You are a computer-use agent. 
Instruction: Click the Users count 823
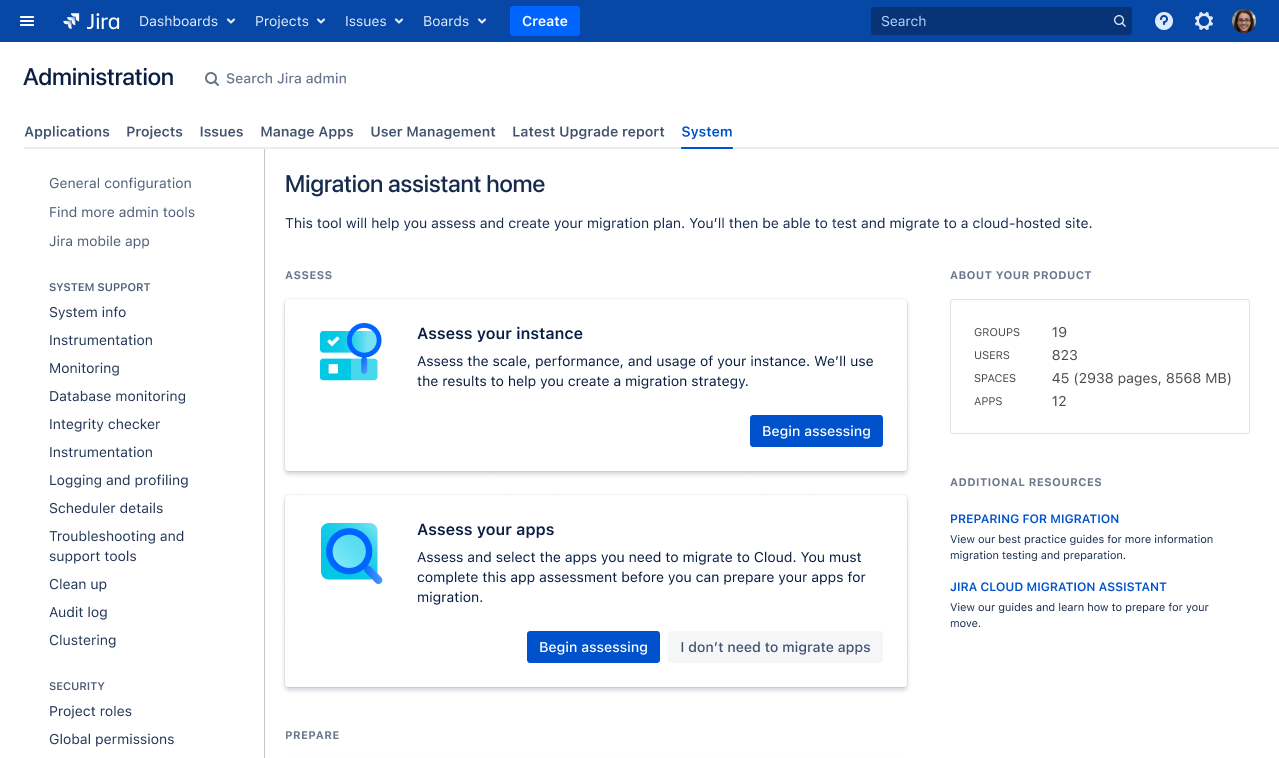[1065, 355]
